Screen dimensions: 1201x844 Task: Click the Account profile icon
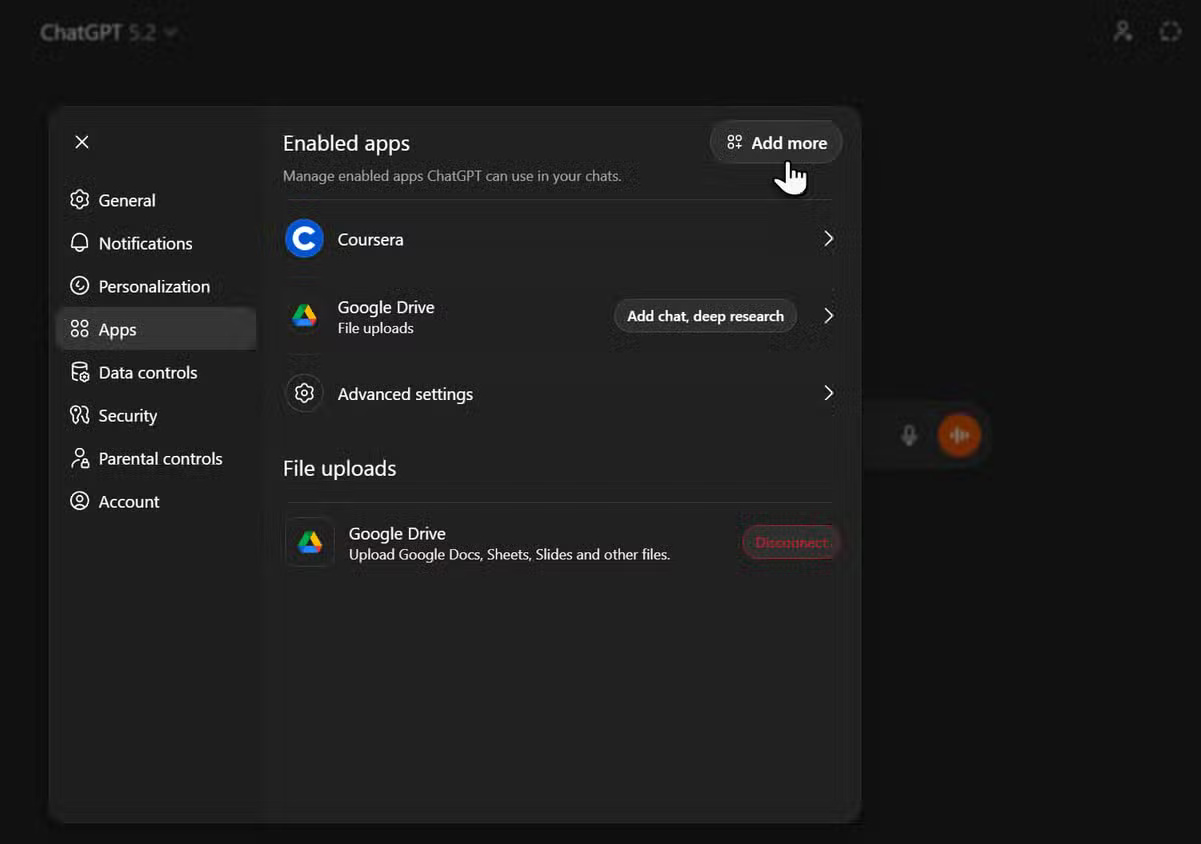(80, 501)
